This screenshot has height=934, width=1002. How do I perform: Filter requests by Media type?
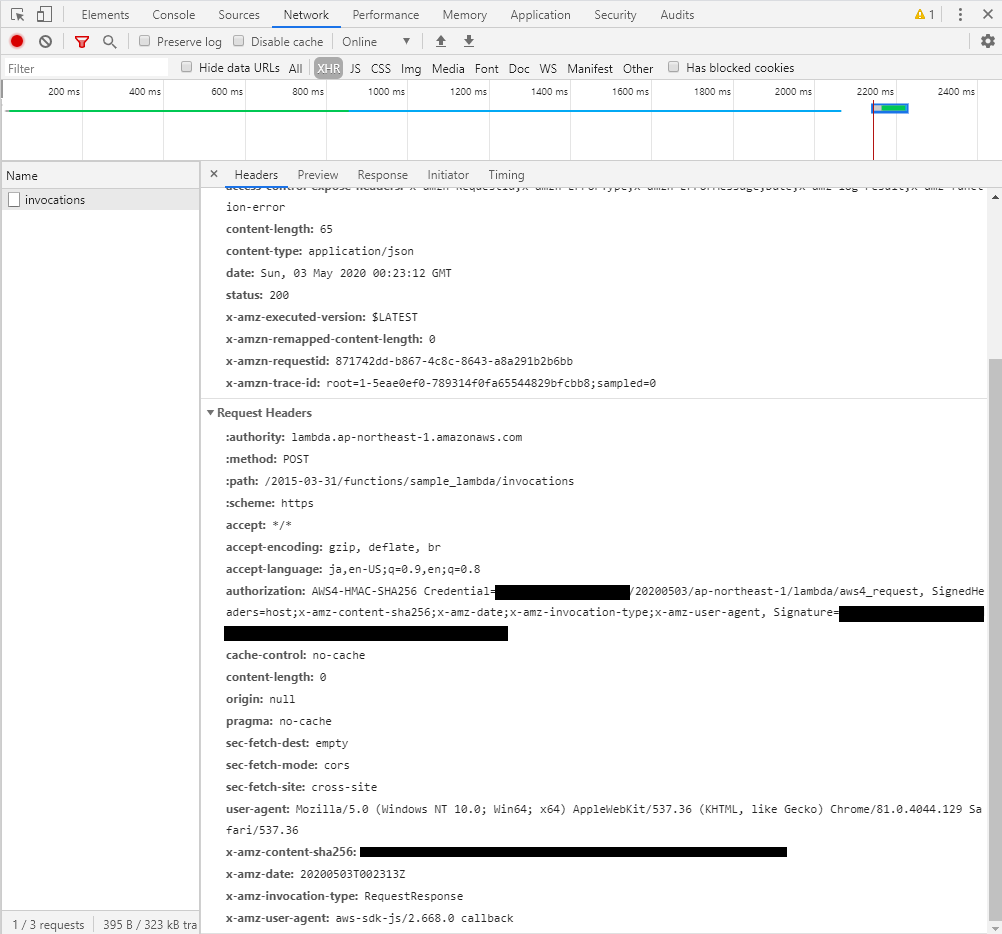[x=448, y=68]
